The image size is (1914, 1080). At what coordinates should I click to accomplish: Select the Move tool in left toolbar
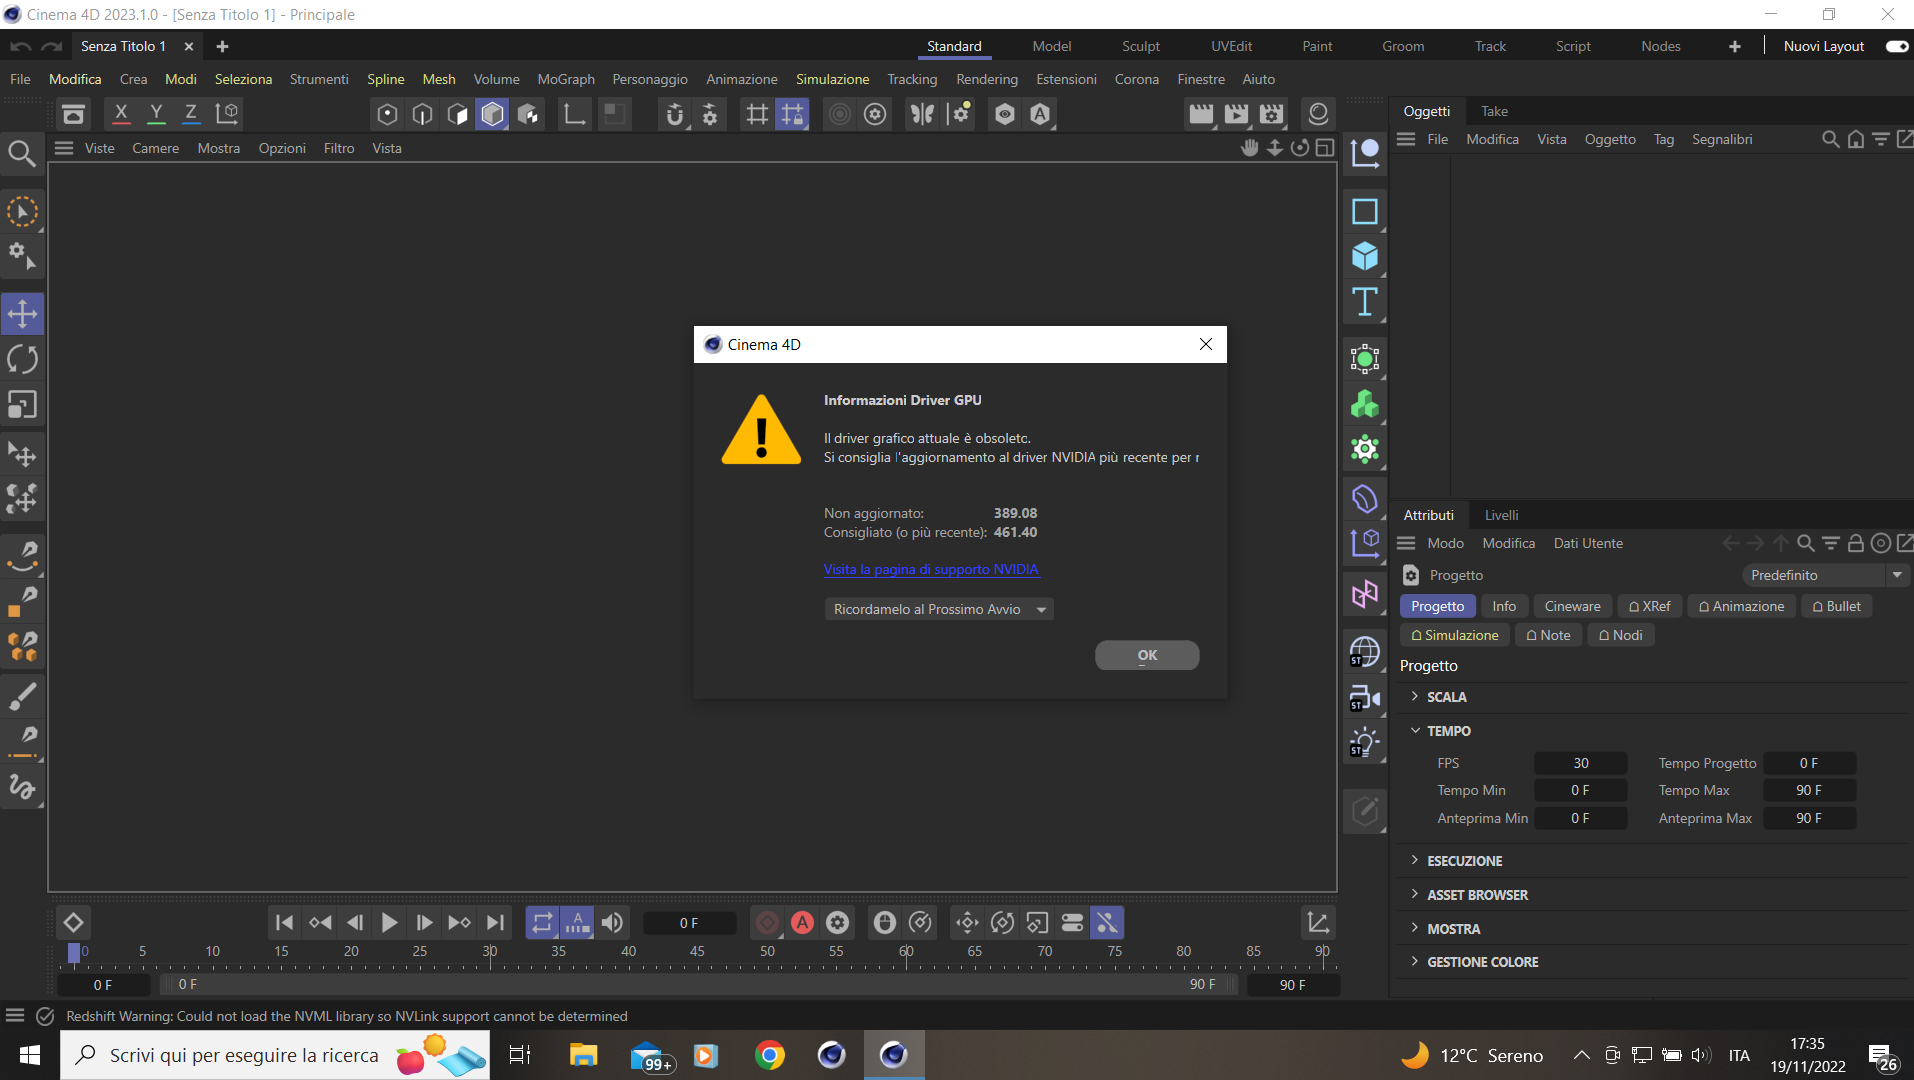tap(22, 314)
